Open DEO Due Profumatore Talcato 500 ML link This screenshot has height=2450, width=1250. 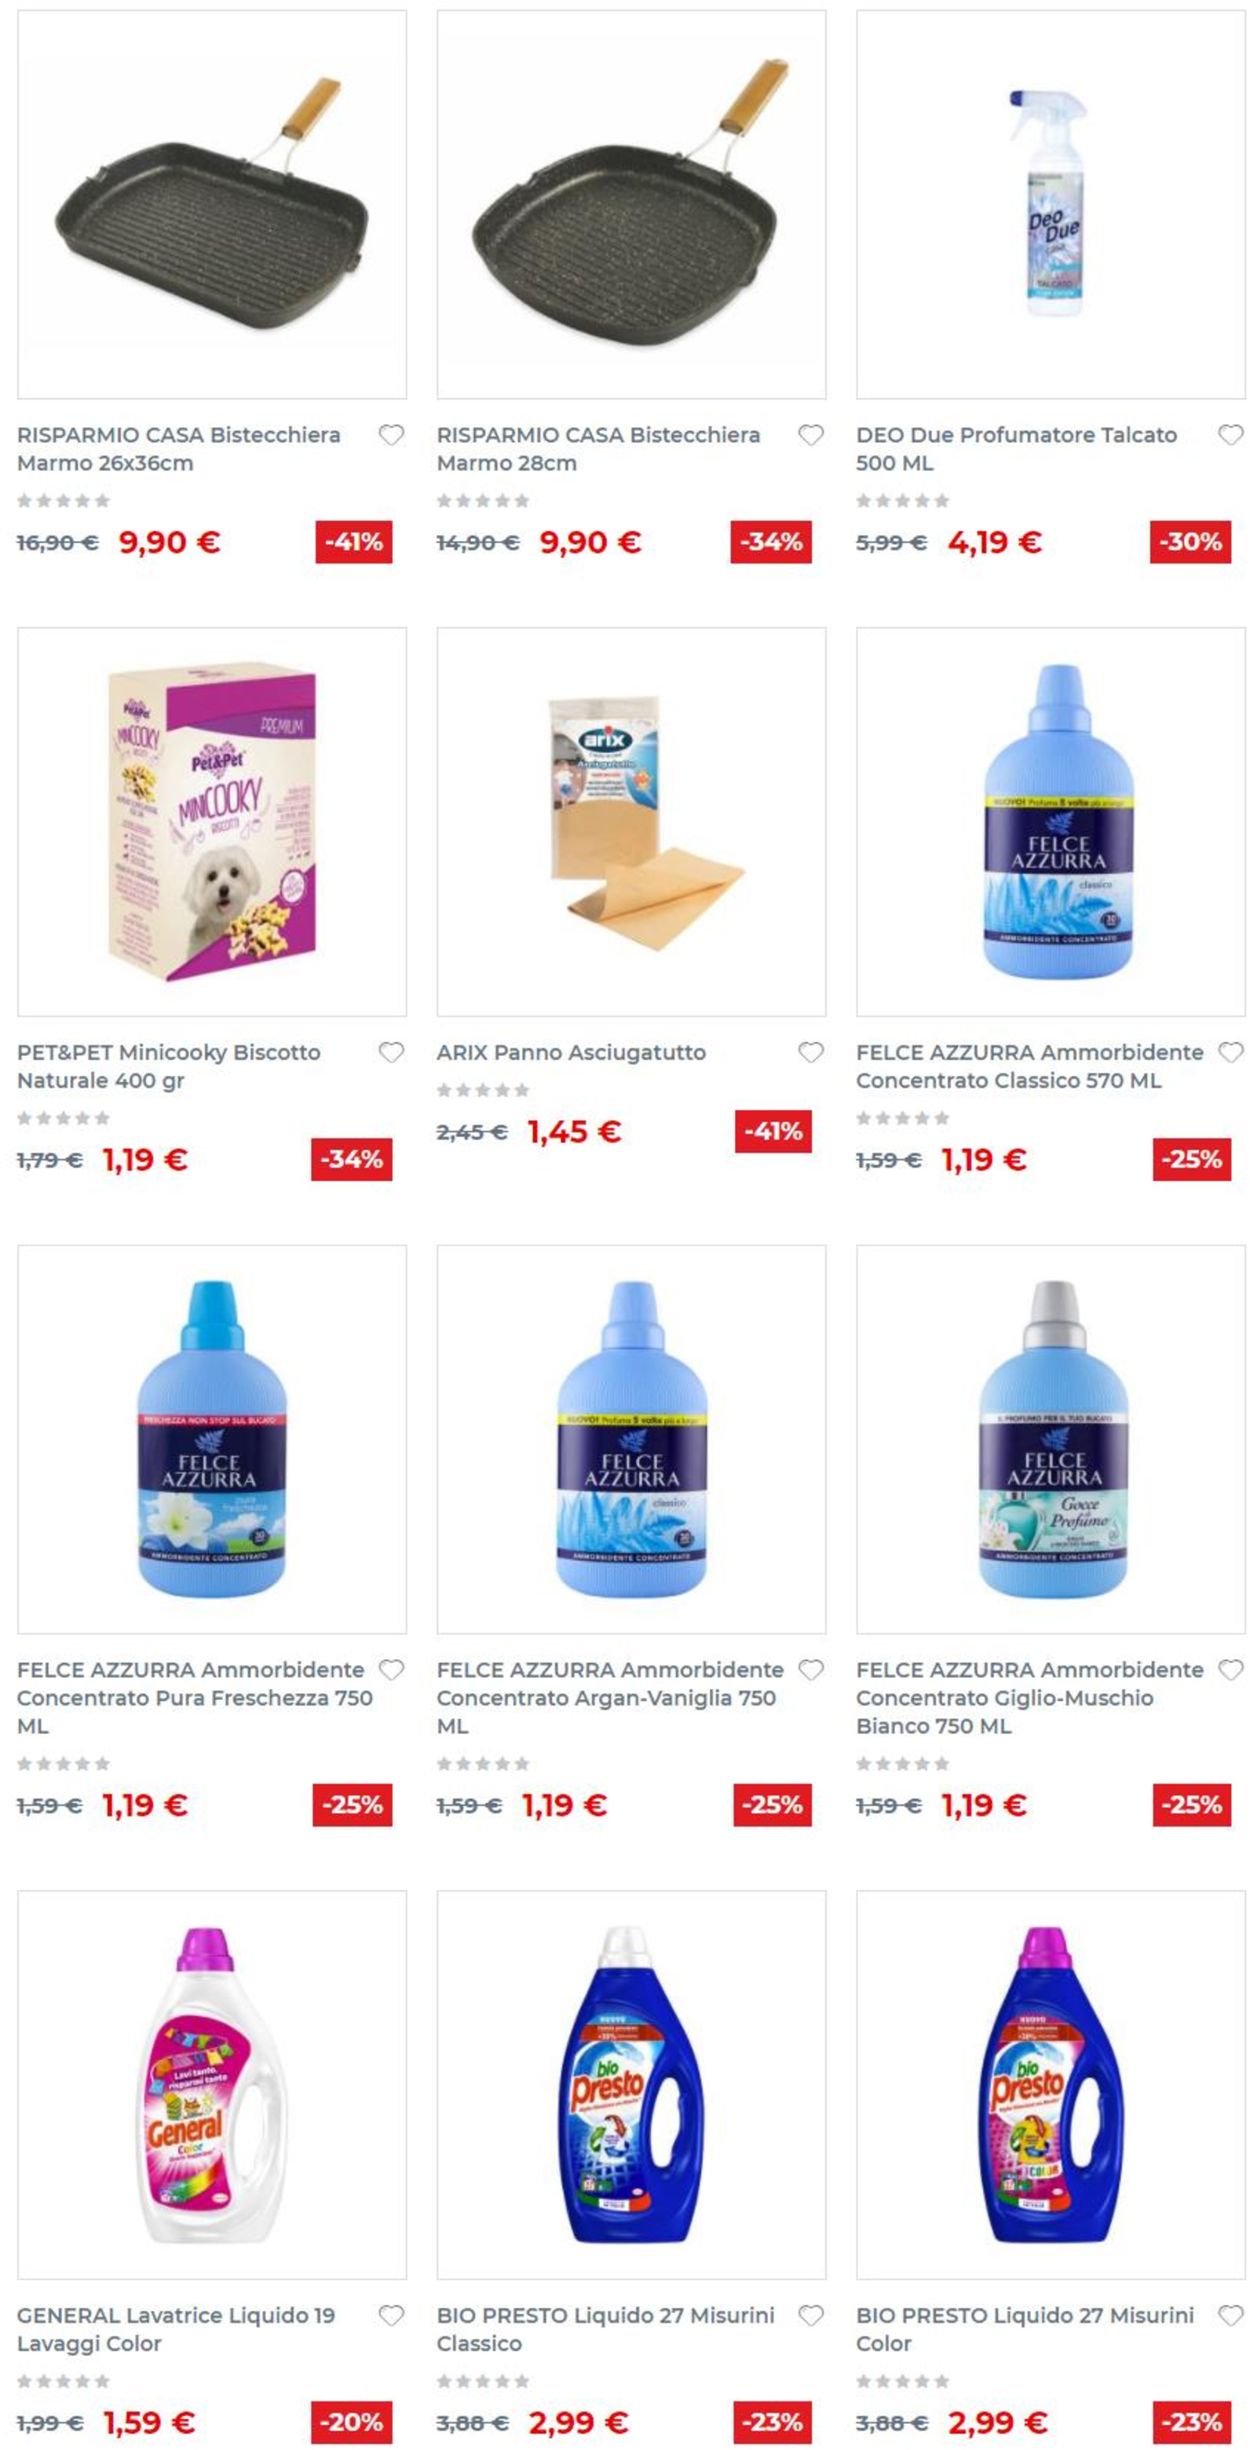point(1016,449)
